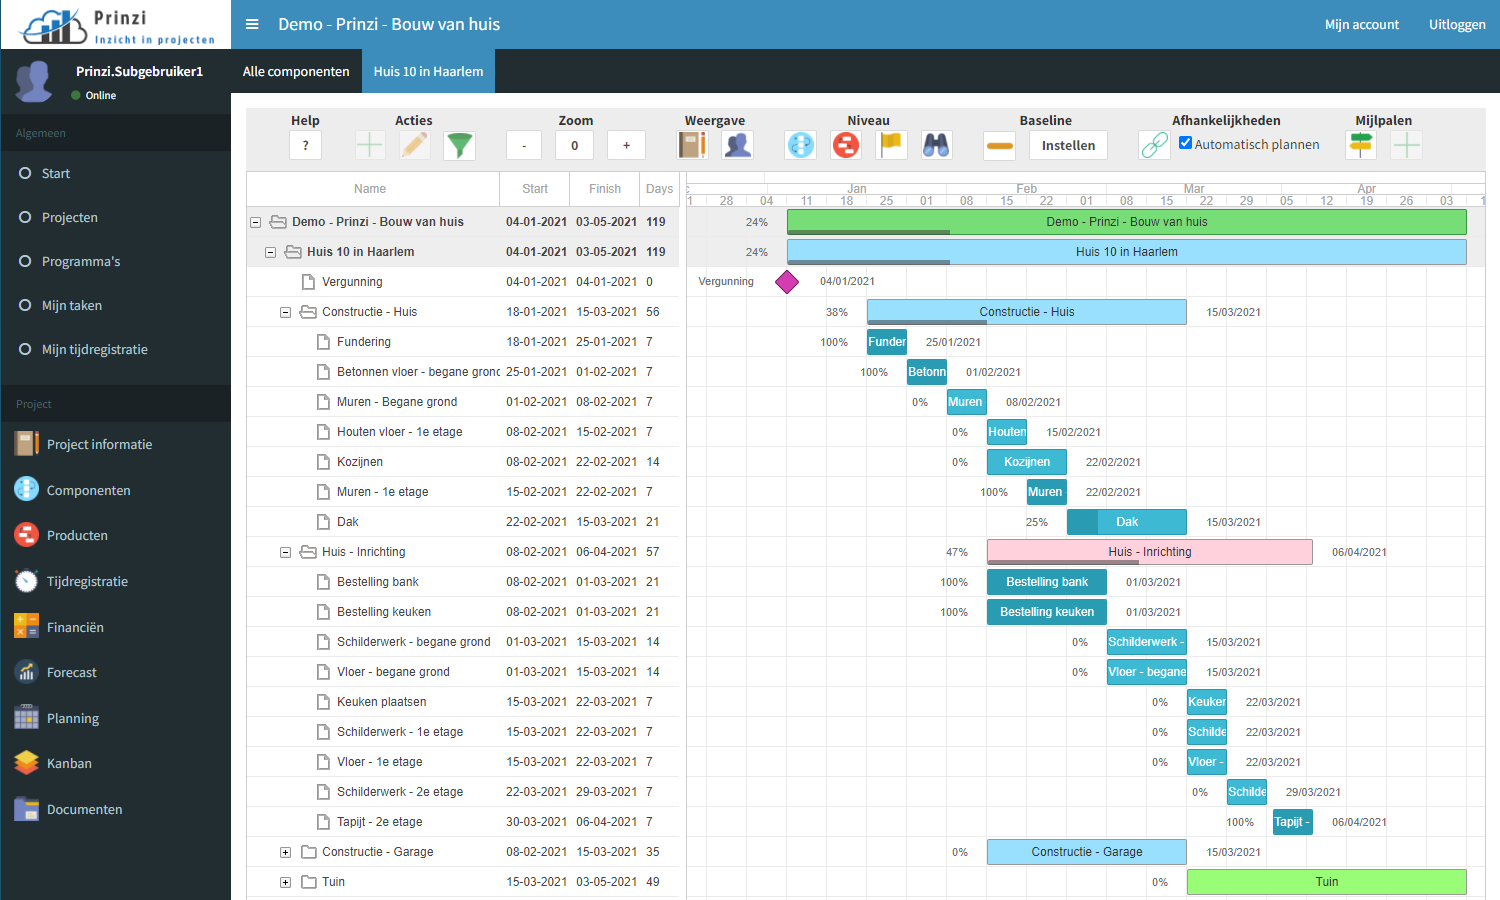Click the signpost milestone icon under Mijlpalen
The image size is (1500, 900).
(x=1361, y=146)
